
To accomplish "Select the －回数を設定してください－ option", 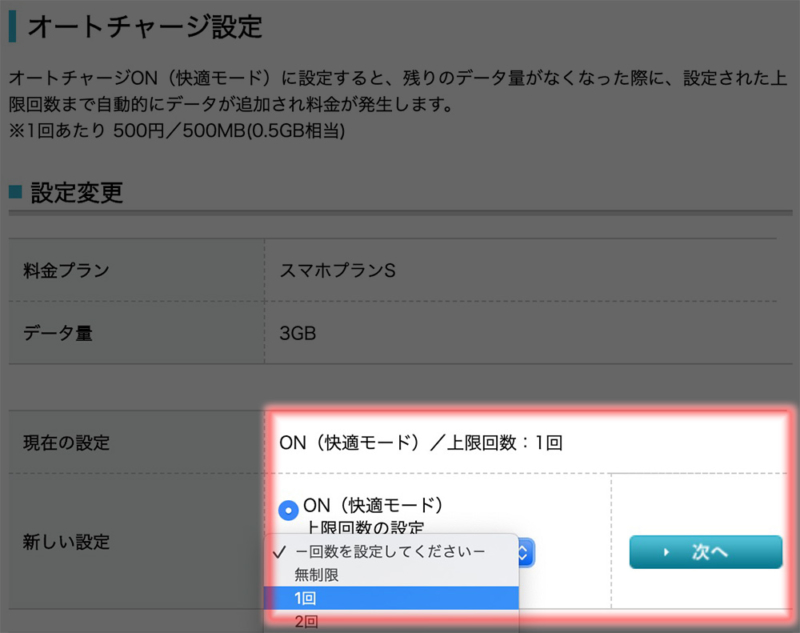I will coord(391,551).
